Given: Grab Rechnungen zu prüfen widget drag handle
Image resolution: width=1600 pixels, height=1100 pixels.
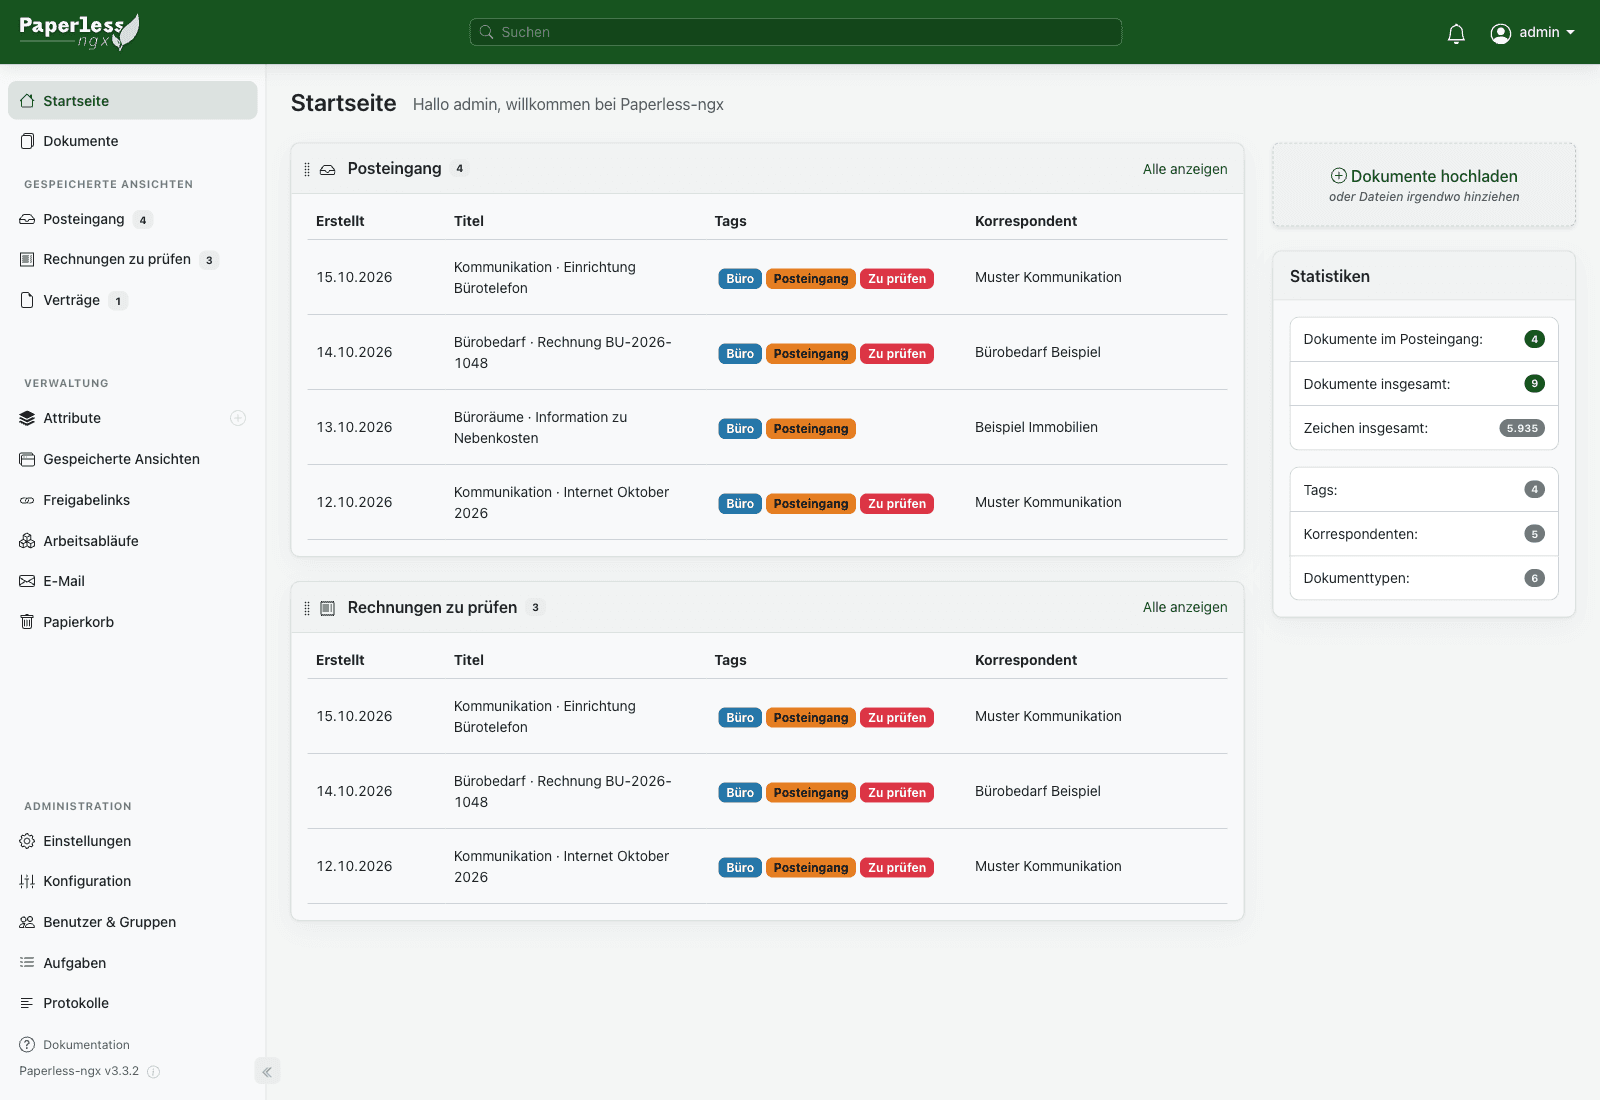Looking at the screenshot, I should tap(307, 608).
